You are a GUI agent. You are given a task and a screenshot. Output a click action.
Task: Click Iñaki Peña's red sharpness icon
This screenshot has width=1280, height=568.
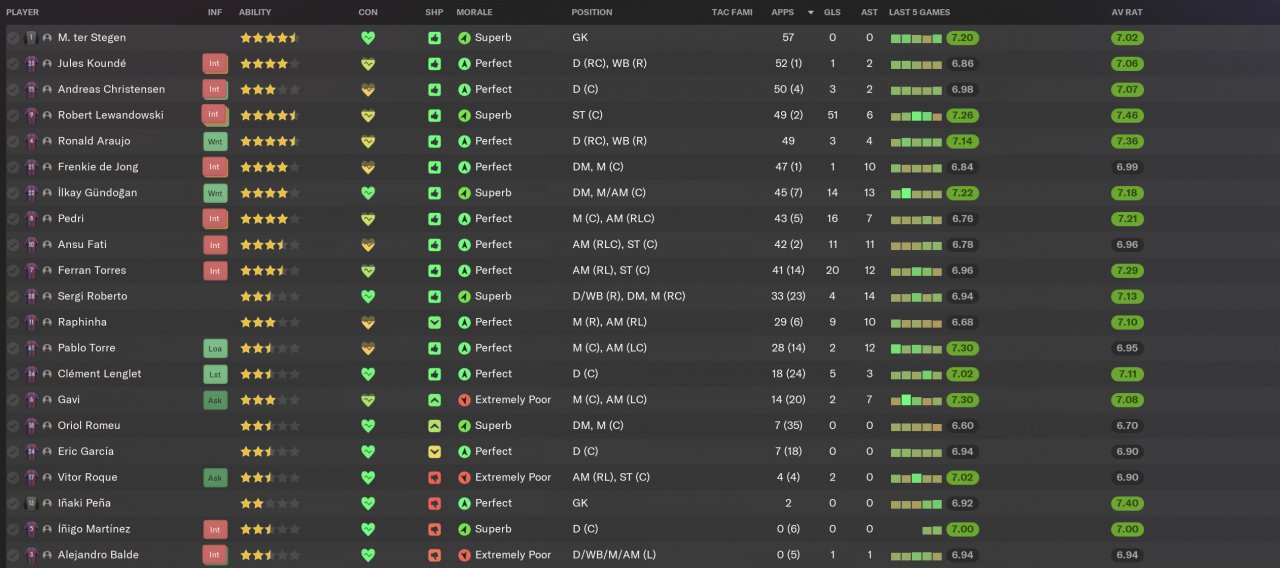pos(434,503)
